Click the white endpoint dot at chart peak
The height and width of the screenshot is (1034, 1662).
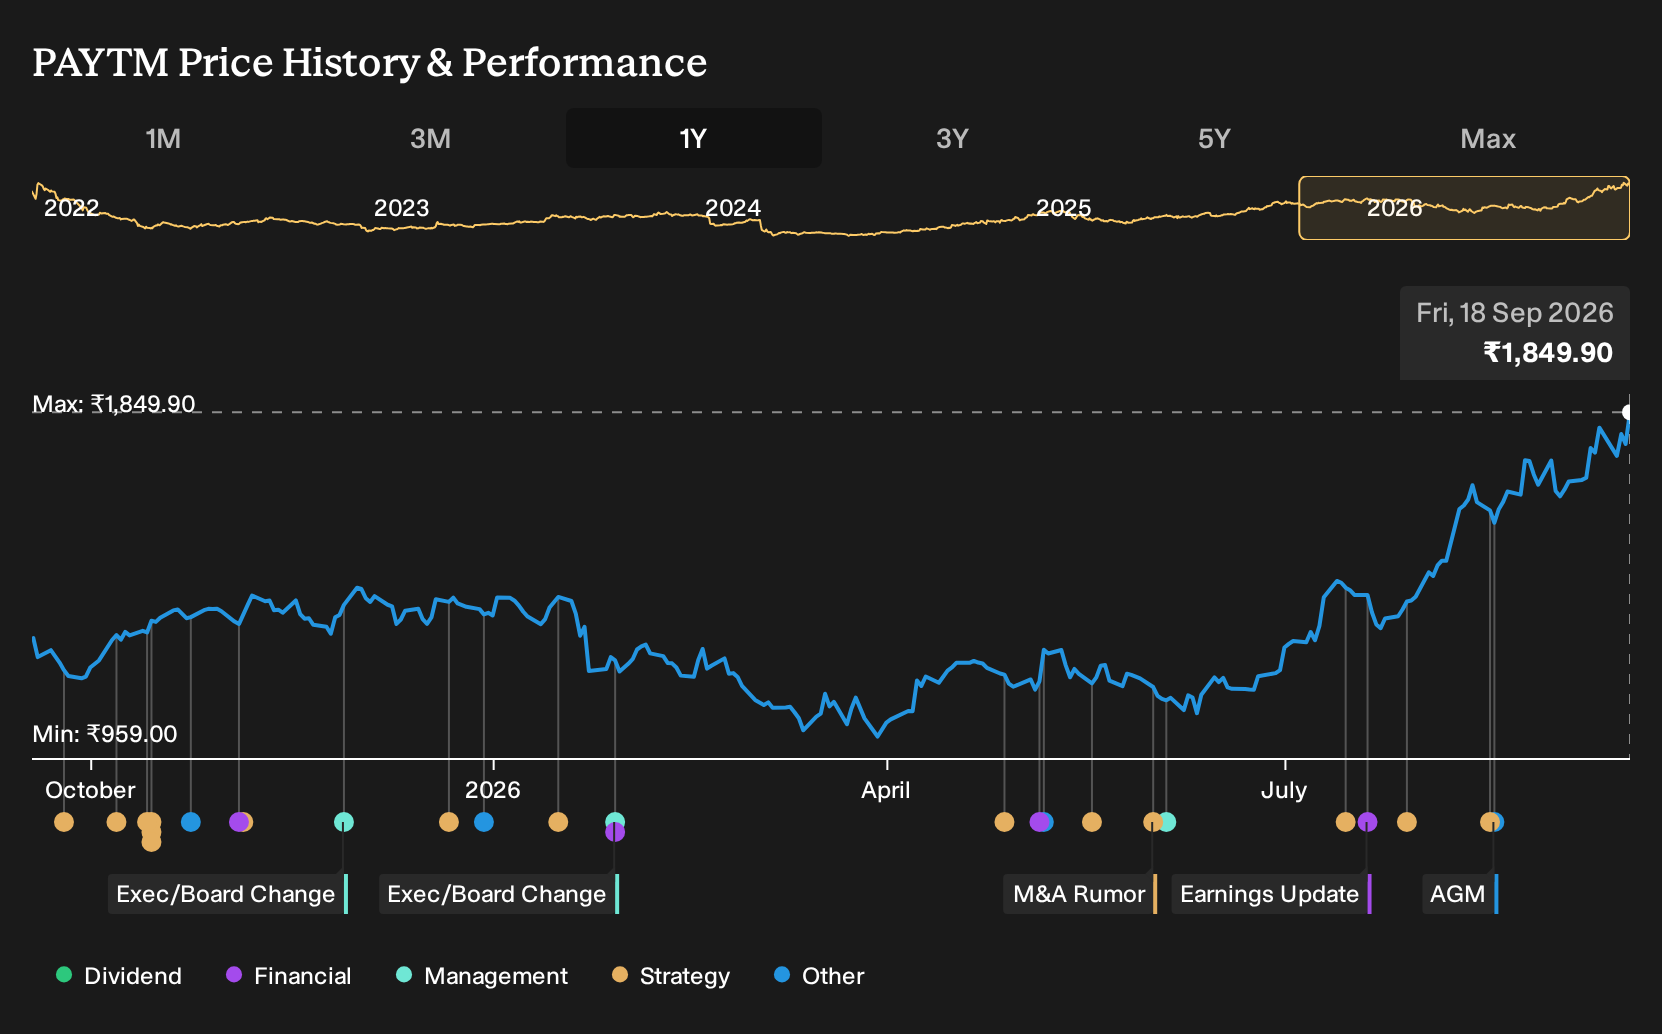[x=1628, y=412]
